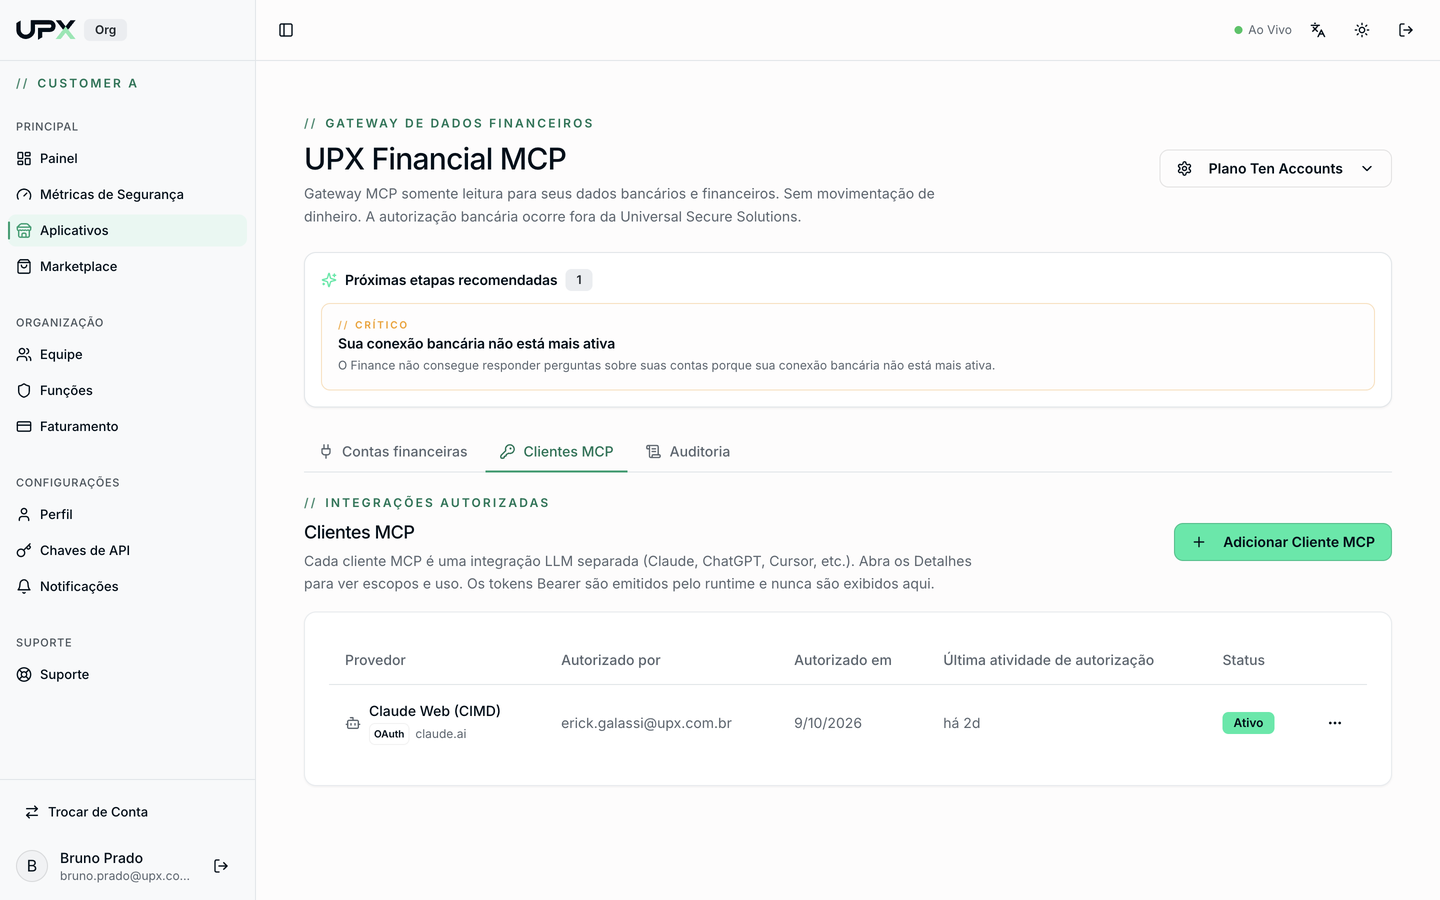The image size is (1440, 900).
Task: Go to Métricas de Segurança
Action: (x=127, y=194)
